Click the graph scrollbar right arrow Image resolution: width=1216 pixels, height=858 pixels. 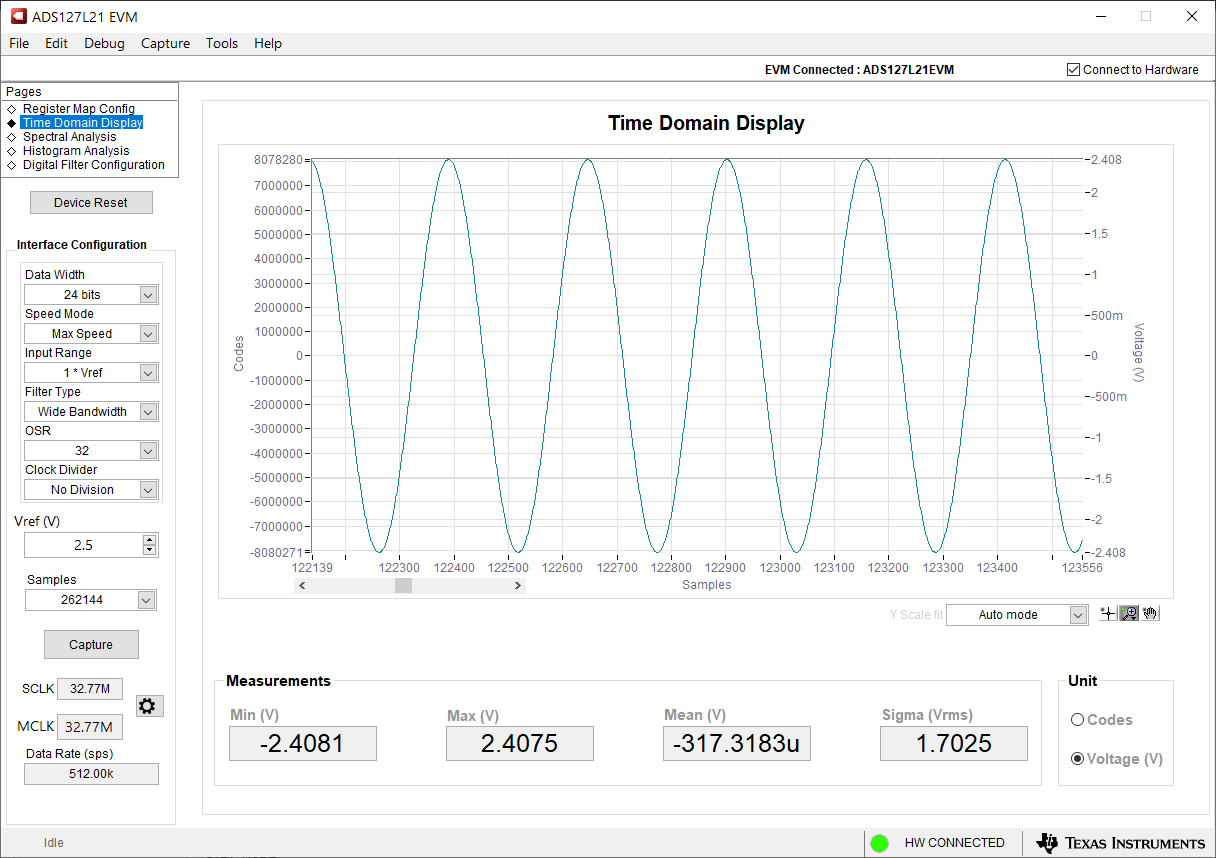point(518,586)
